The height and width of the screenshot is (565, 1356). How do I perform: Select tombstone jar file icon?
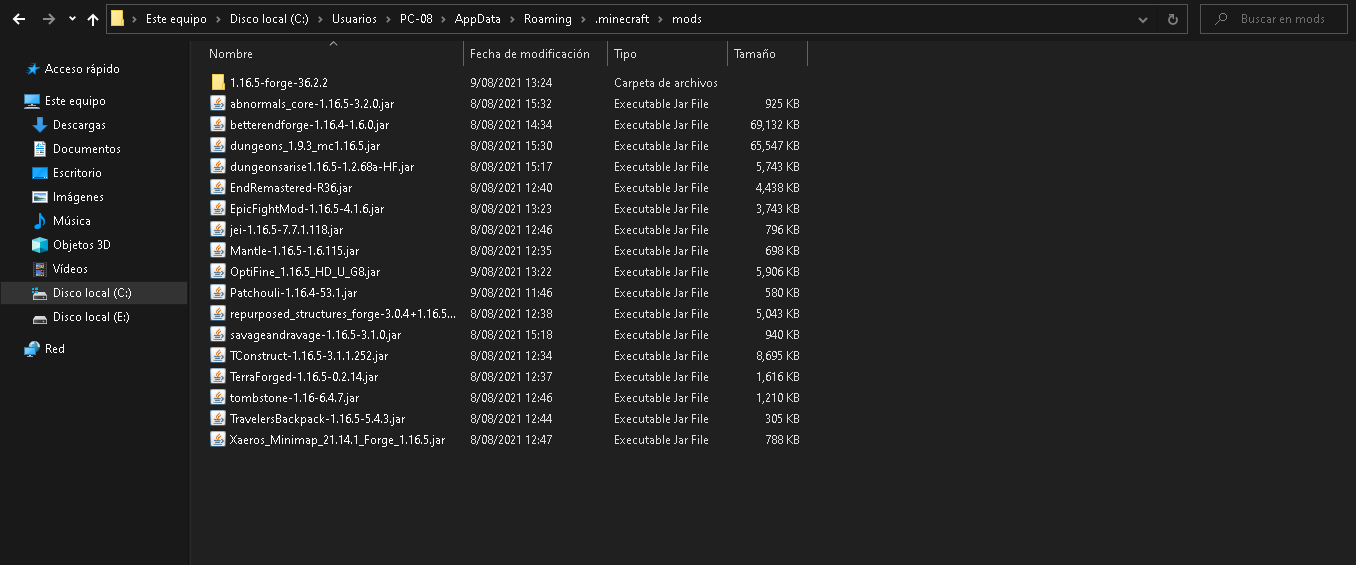point(218,397)
